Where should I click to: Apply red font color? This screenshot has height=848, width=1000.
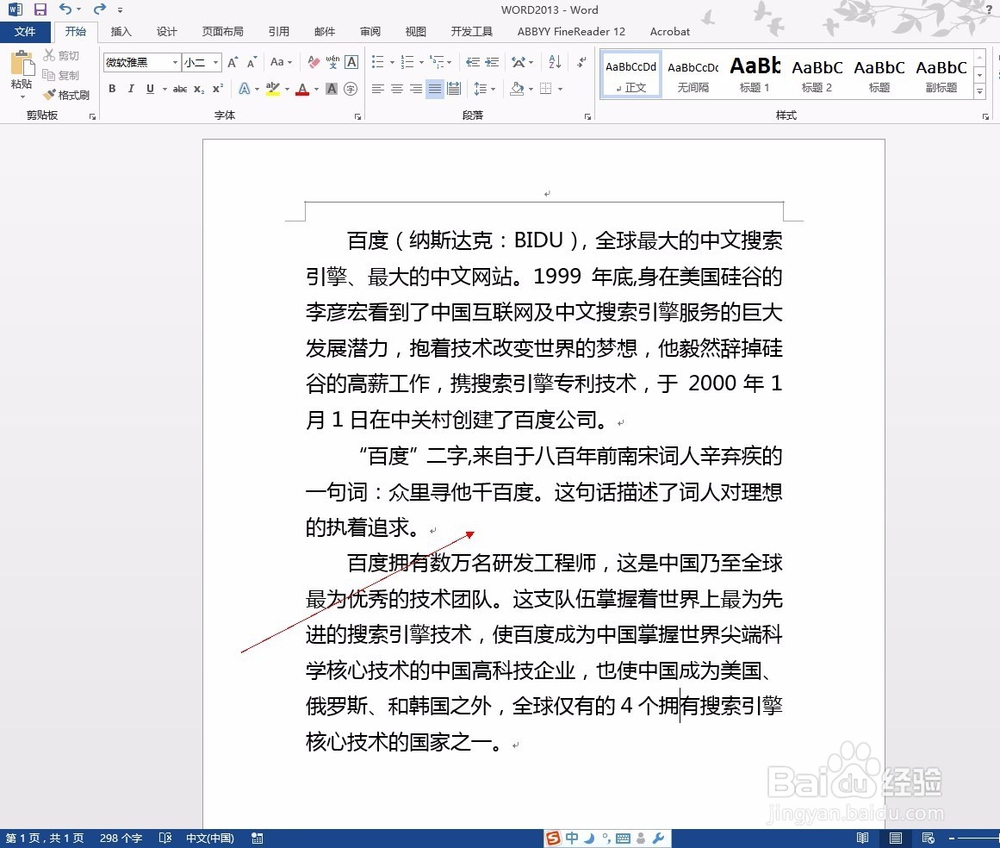[302, 89]
